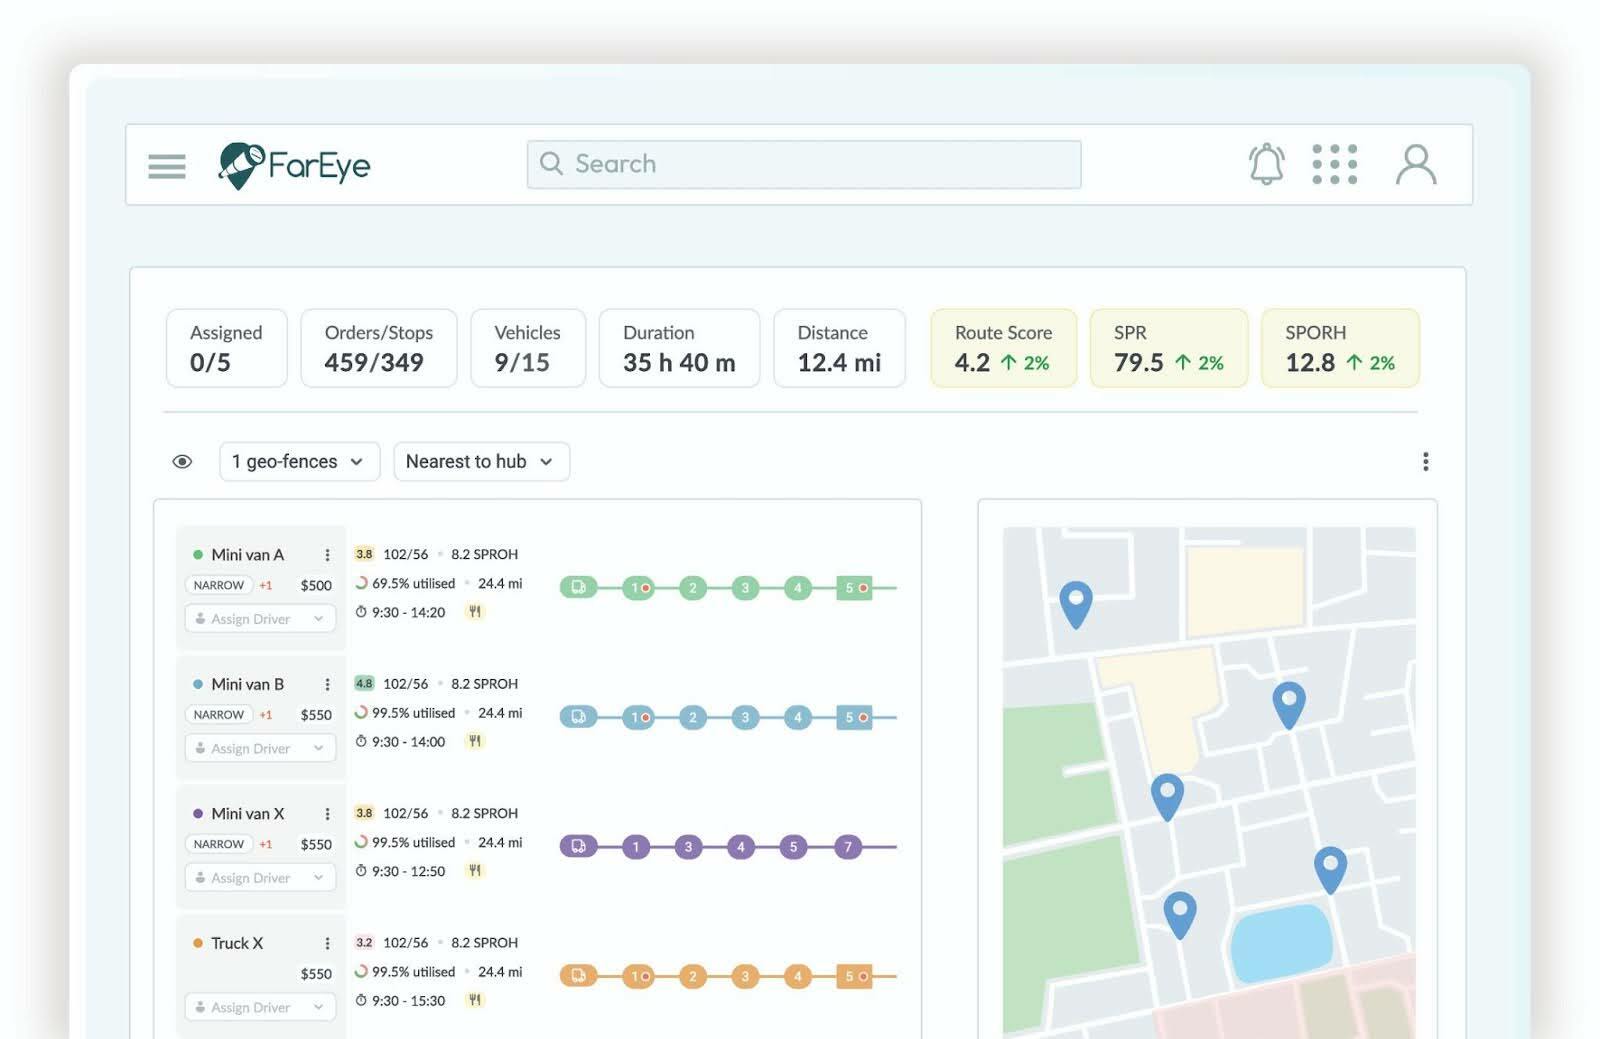The image size is (1600, 1039).
Task: Click the 4.8 score badge of Mini van B
Action: coord(364,684)
